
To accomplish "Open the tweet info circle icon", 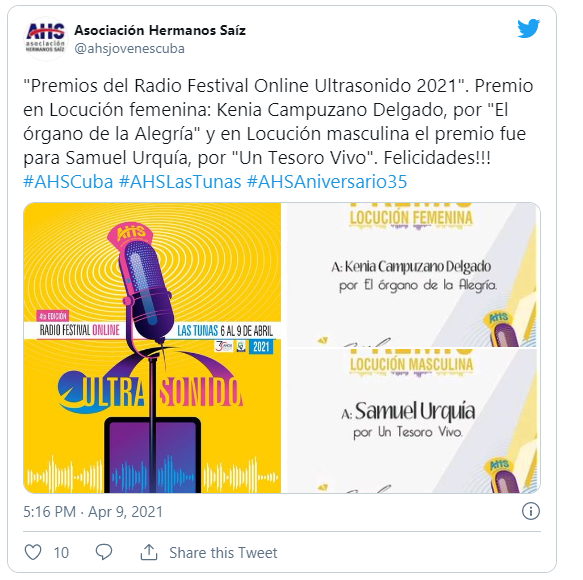I will coord(531,511).
